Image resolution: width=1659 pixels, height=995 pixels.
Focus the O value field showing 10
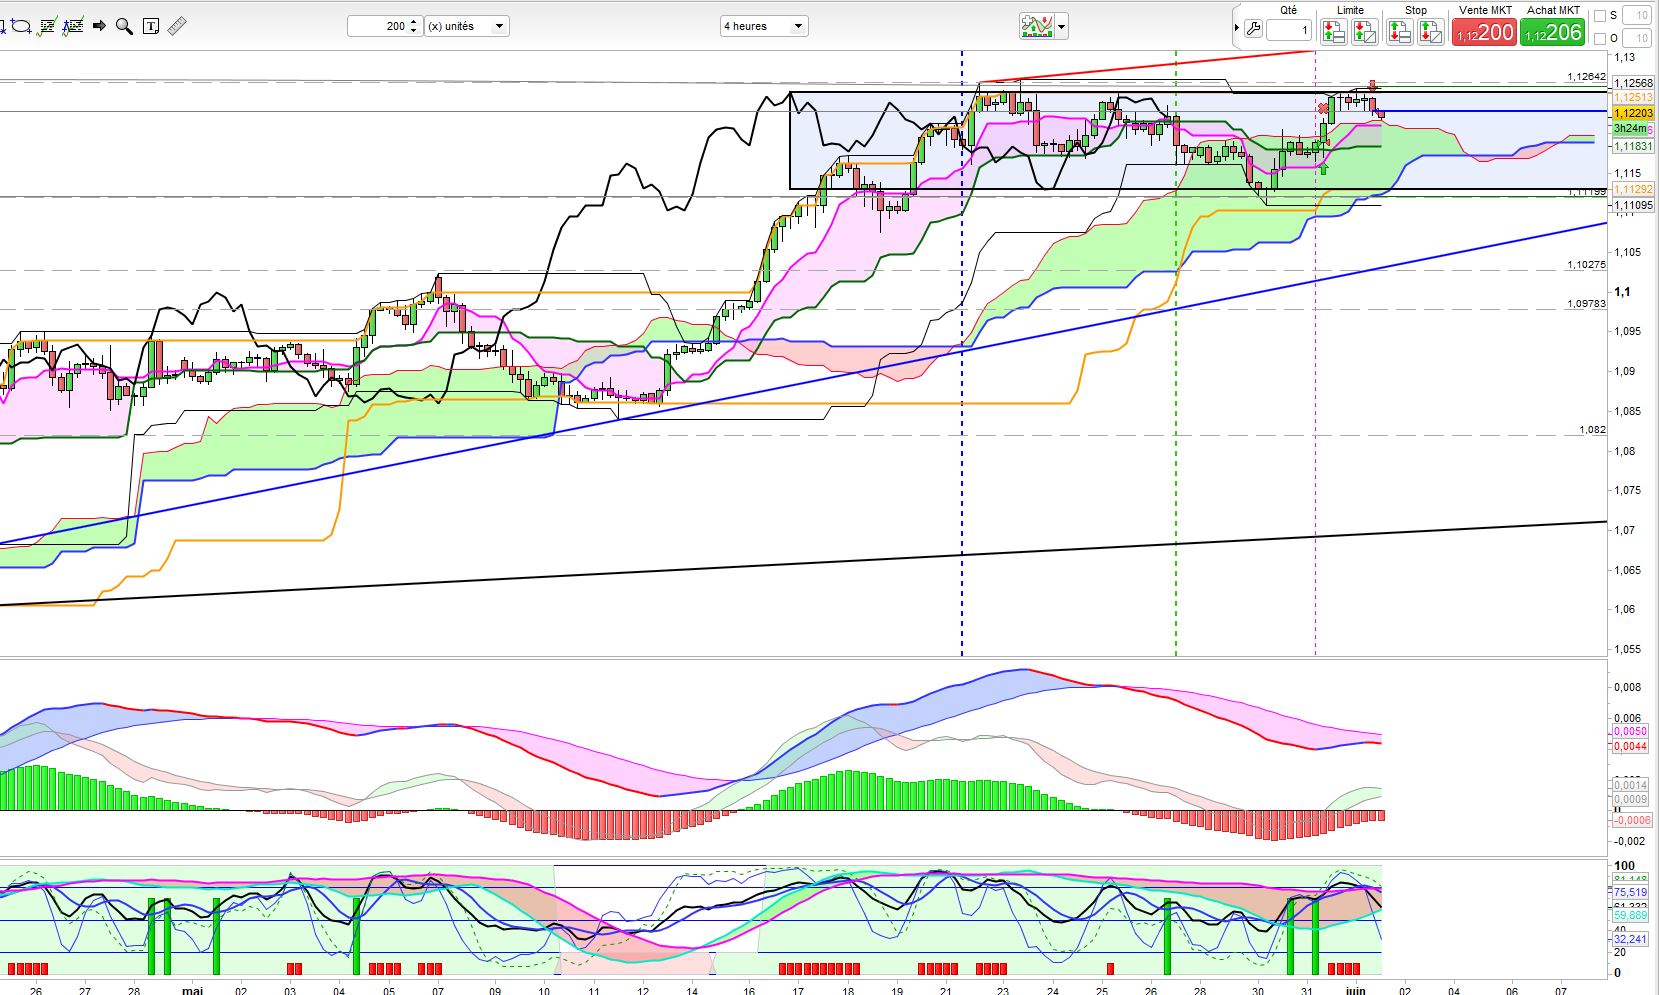(x=1636, y=39)
